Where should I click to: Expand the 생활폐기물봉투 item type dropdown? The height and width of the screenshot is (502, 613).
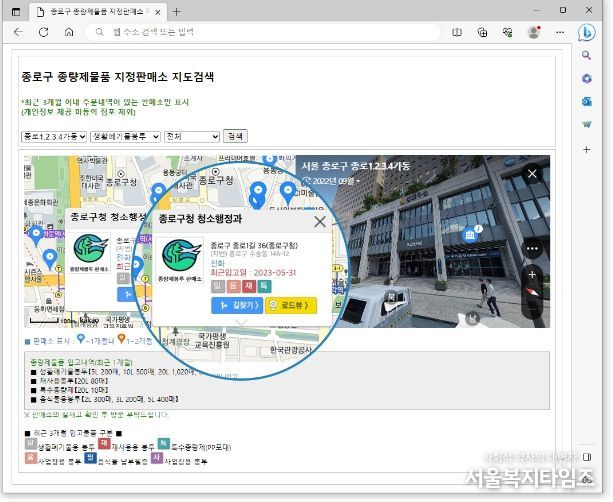pyautogui.click(x=125, y=136)
